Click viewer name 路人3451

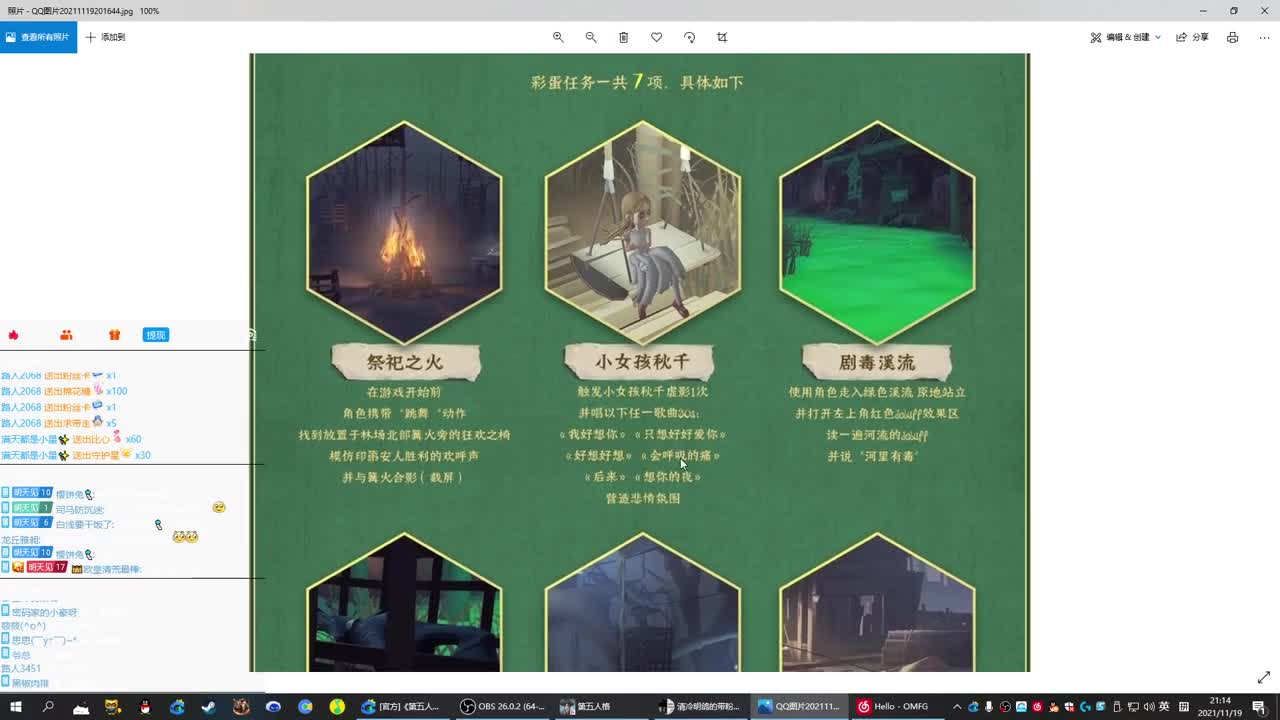click(21, 668)
